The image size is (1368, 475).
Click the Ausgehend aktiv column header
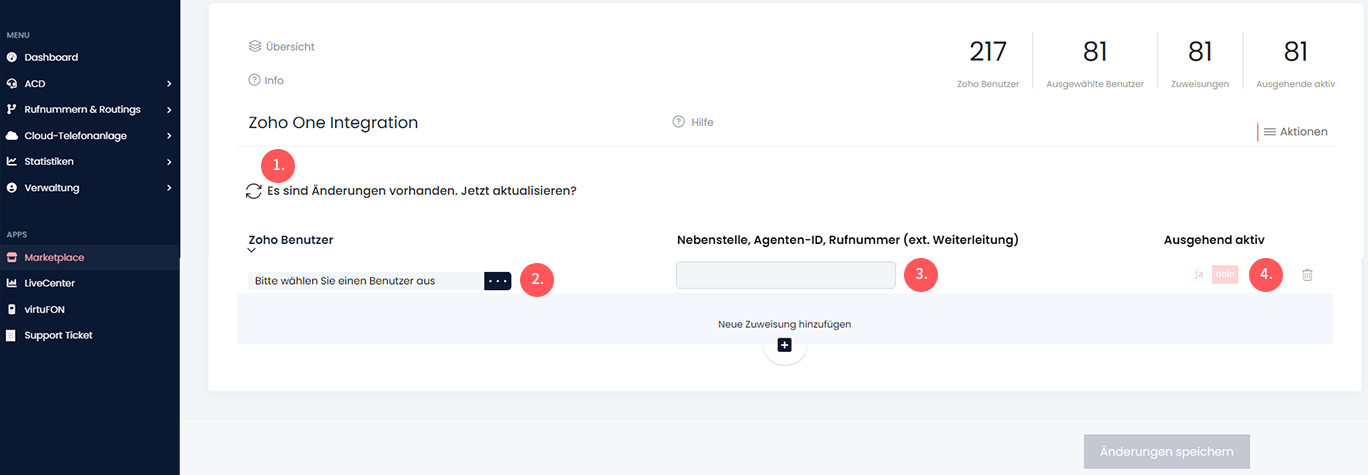[x=1214, y=240]
